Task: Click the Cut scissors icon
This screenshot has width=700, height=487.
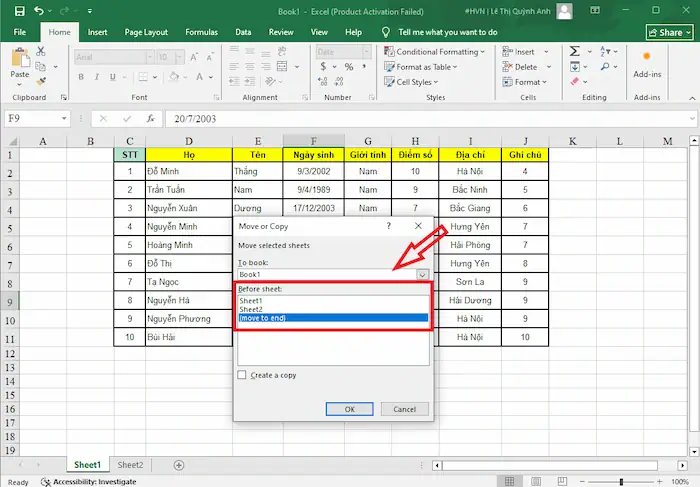Action: (43, 50)
